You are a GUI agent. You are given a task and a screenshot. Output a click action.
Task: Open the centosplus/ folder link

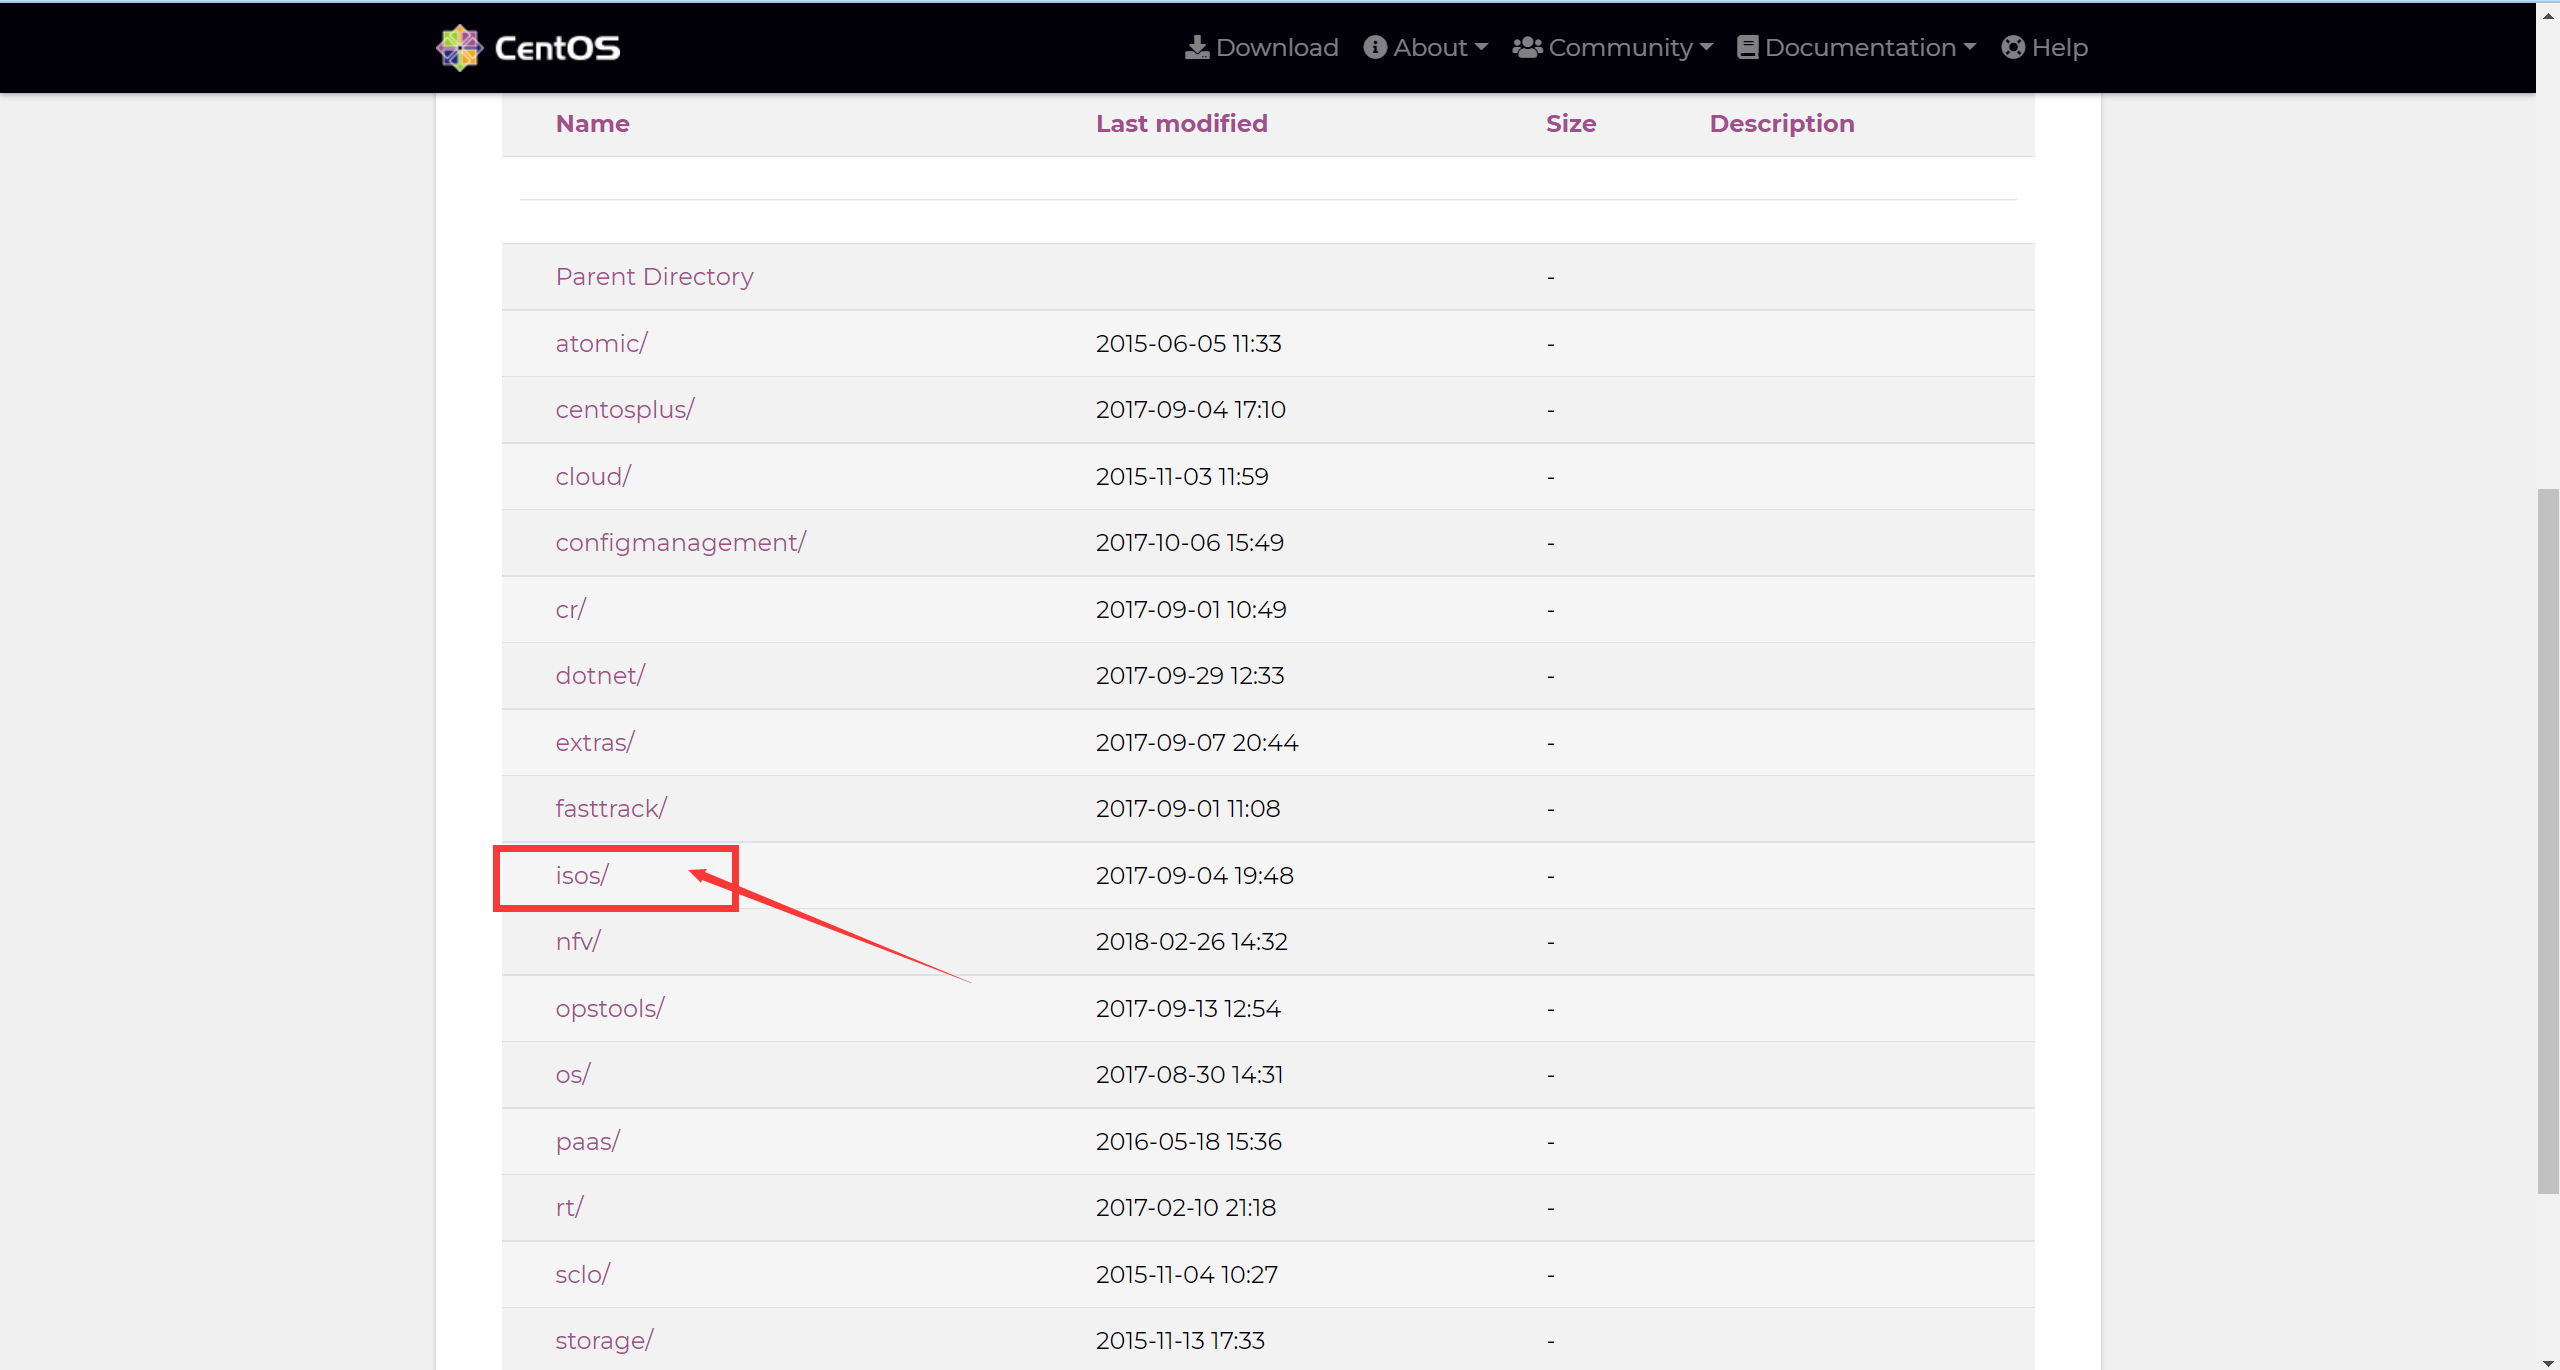tap(624, 409)
